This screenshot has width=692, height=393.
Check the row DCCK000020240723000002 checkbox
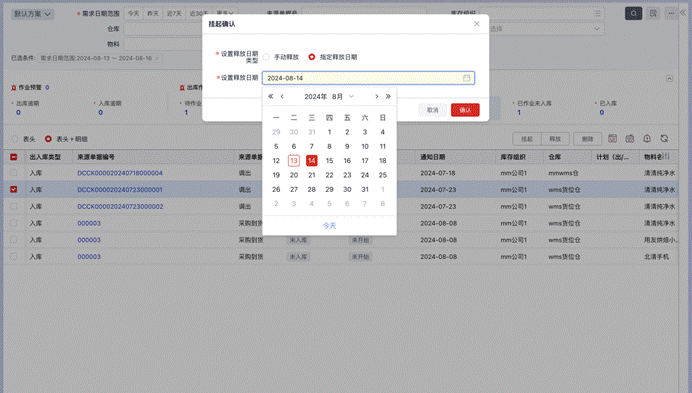click(14, 206)
